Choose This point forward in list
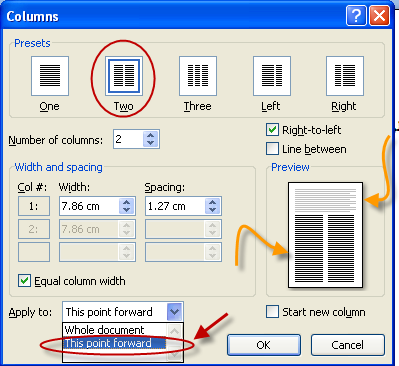The image size is (399, 366). pyautogui.click(x=115, y=343)
